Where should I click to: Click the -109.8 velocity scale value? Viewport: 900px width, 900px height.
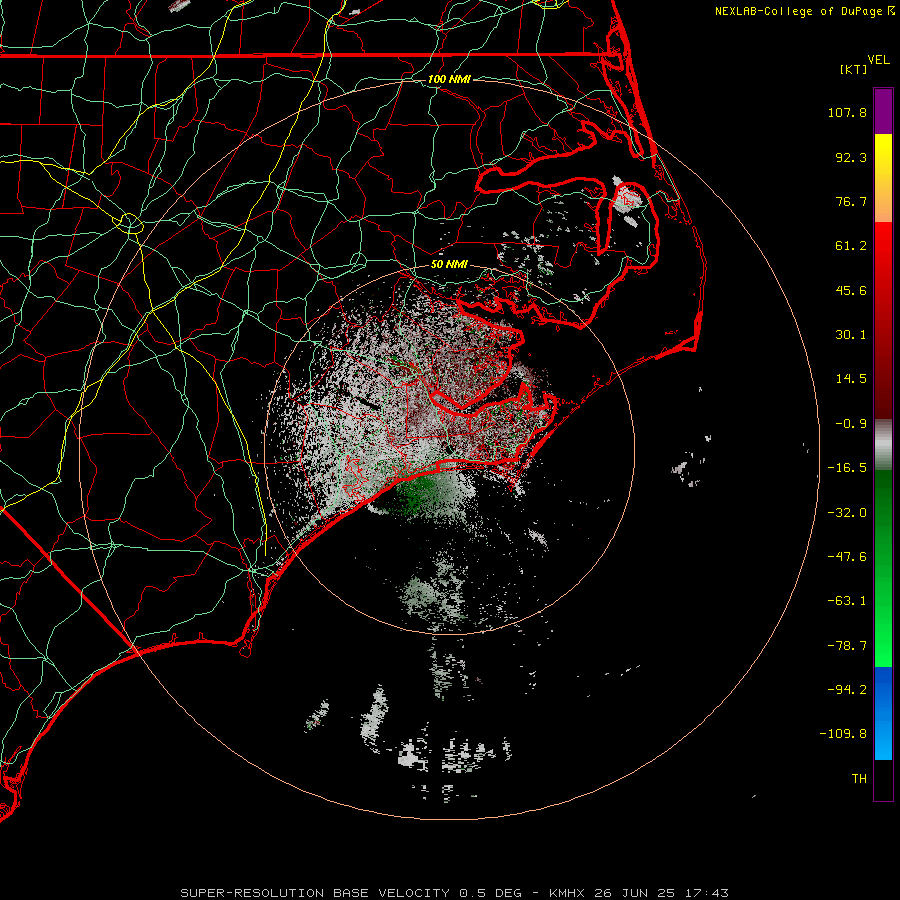(843, 734)
